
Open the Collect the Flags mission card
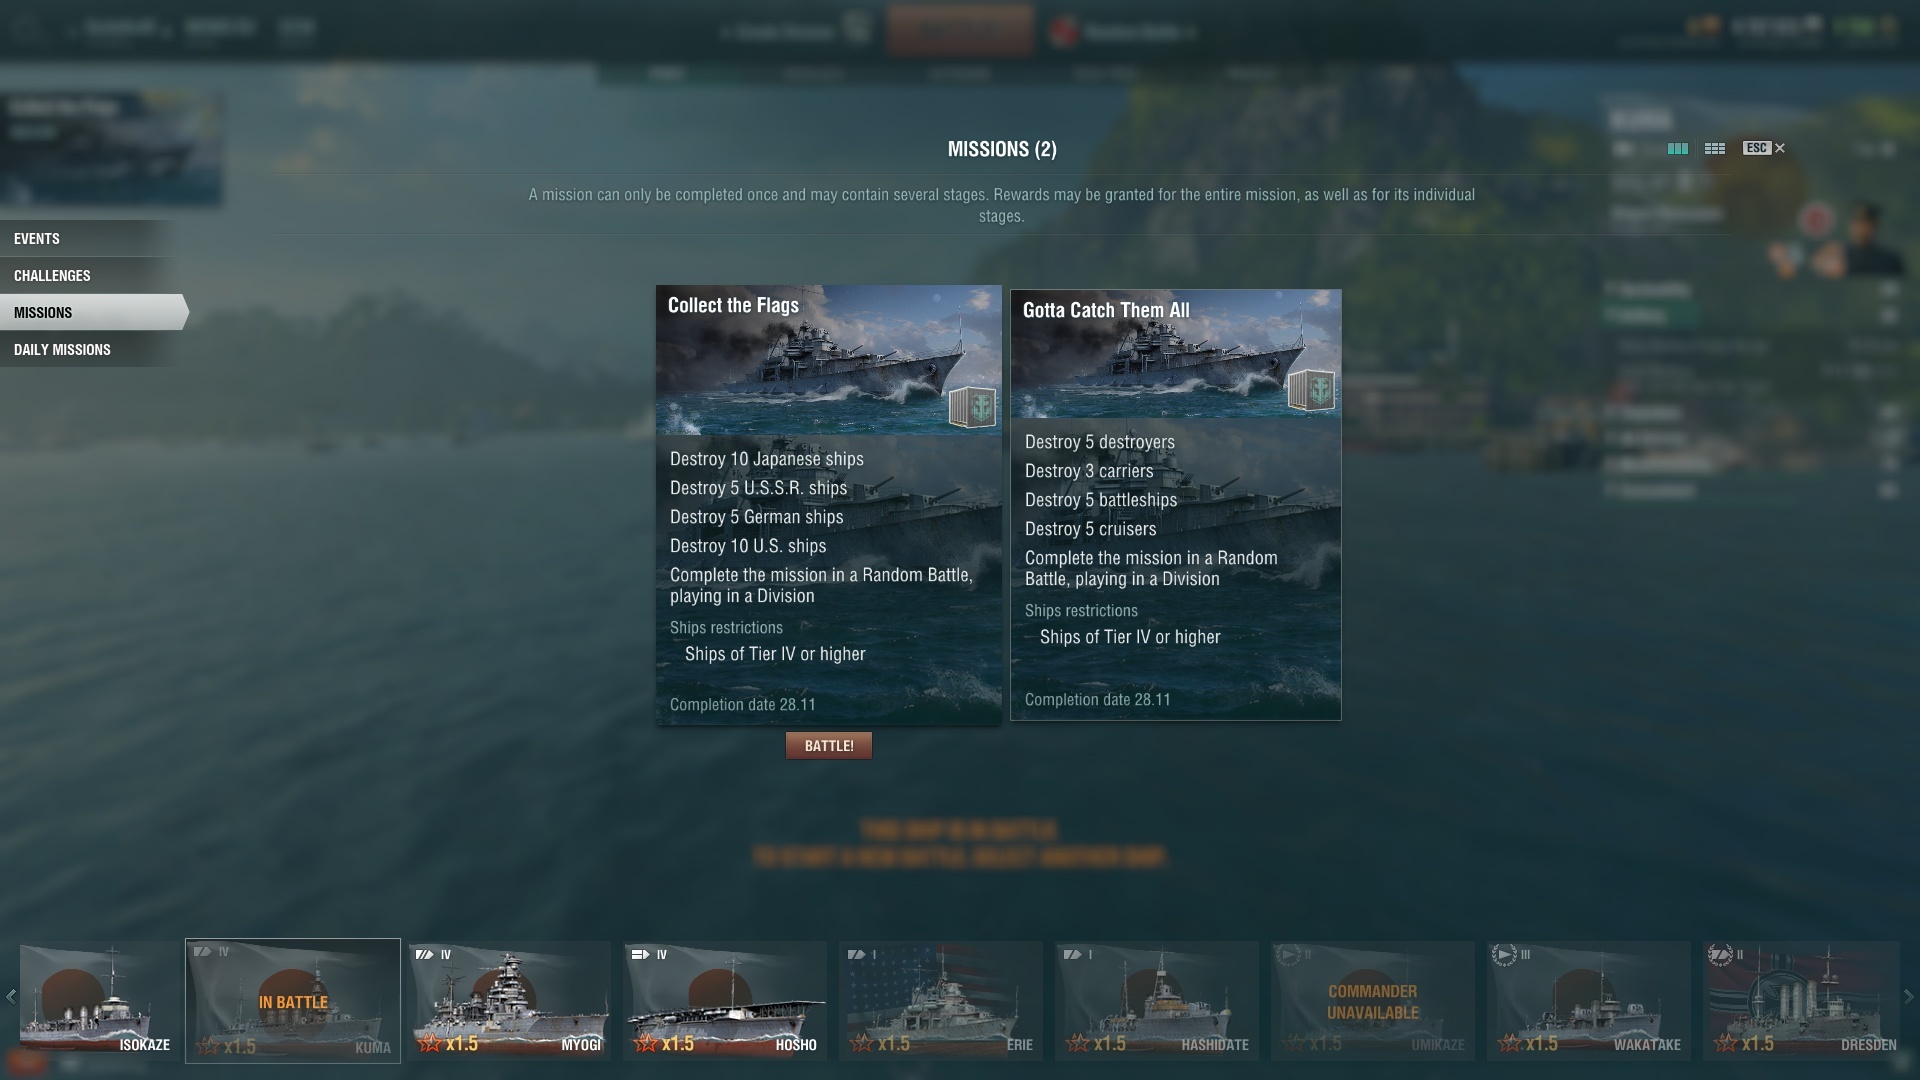(829, 505)
